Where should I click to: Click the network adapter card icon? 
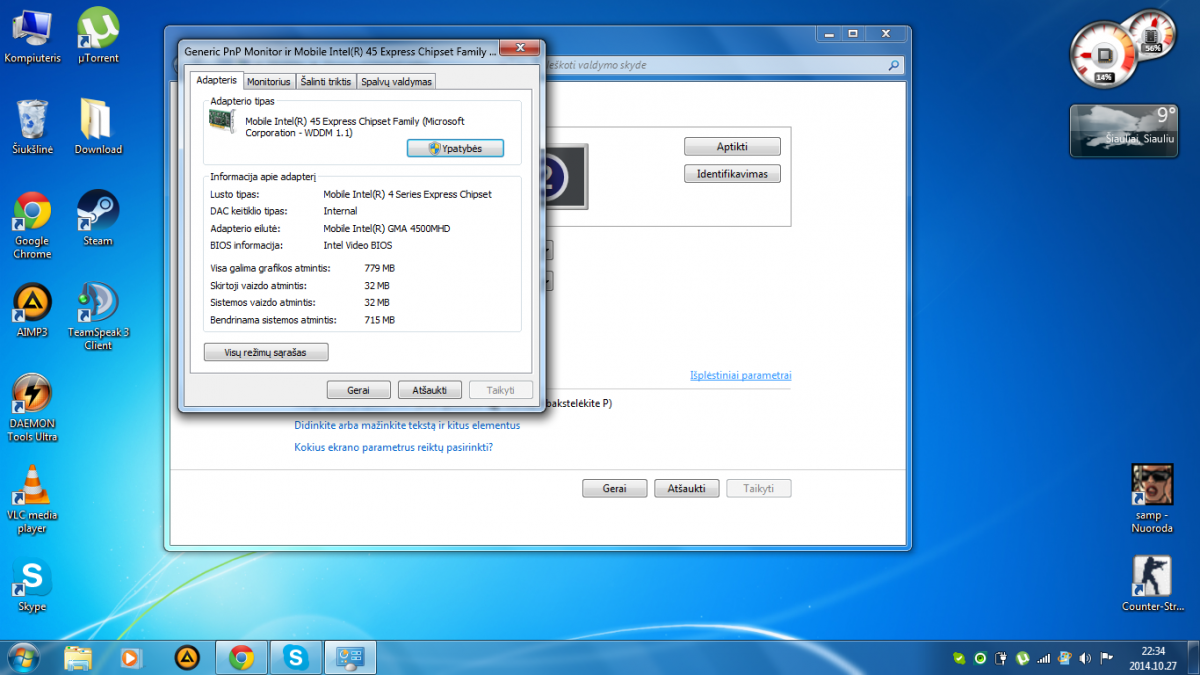[223, 122]
